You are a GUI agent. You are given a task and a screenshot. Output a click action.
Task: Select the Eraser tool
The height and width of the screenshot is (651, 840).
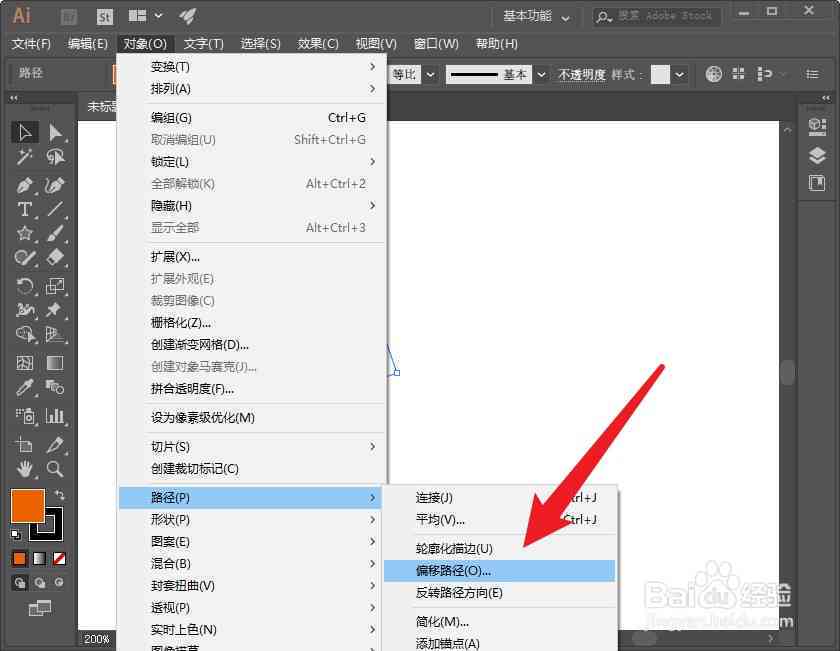click(55, 258)
